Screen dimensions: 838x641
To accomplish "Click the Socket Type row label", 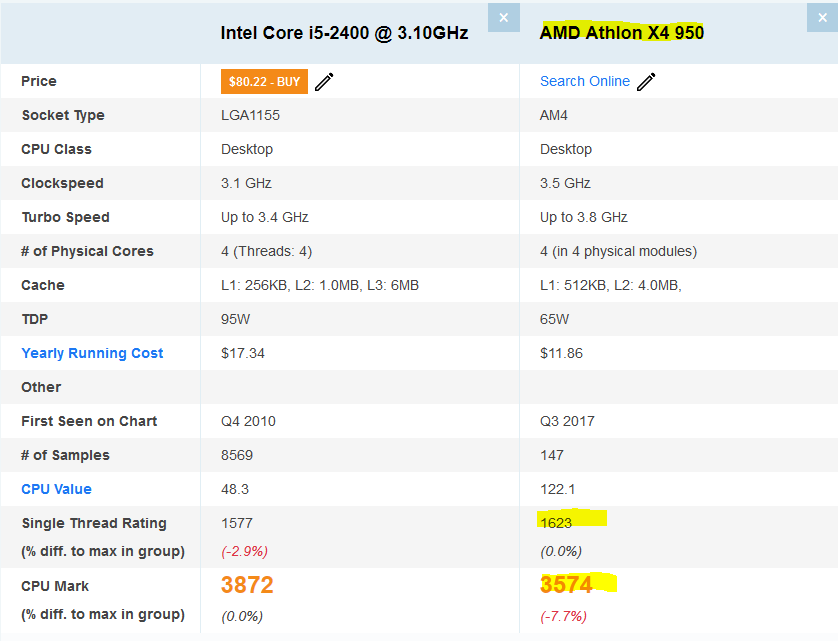I will [x=63, y=115].
